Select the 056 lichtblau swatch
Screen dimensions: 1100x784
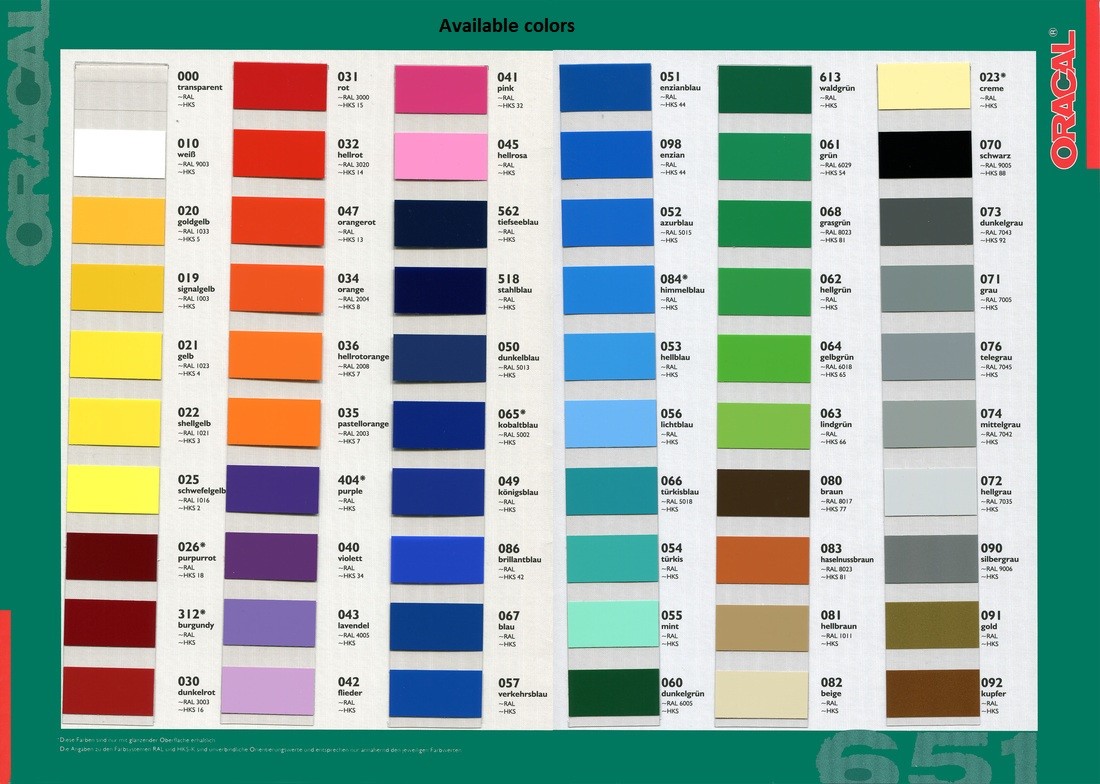tap(609, 424)
